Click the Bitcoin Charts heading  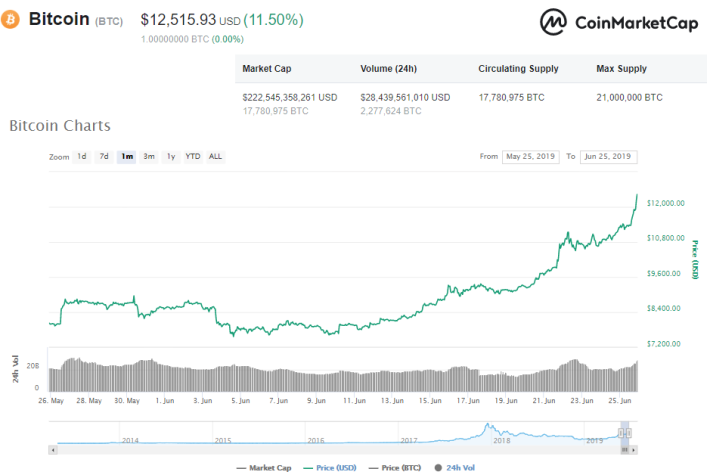(60, 125)
